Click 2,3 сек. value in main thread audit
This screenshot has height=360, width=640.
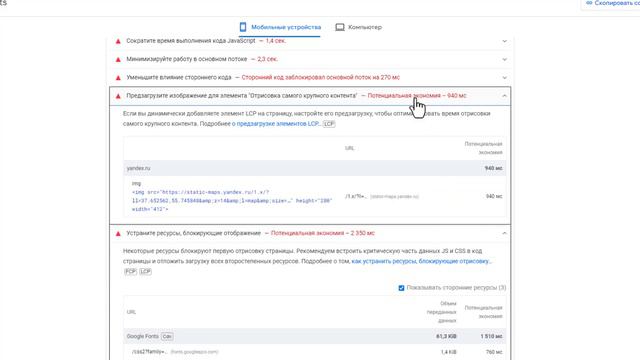point(267,59)
